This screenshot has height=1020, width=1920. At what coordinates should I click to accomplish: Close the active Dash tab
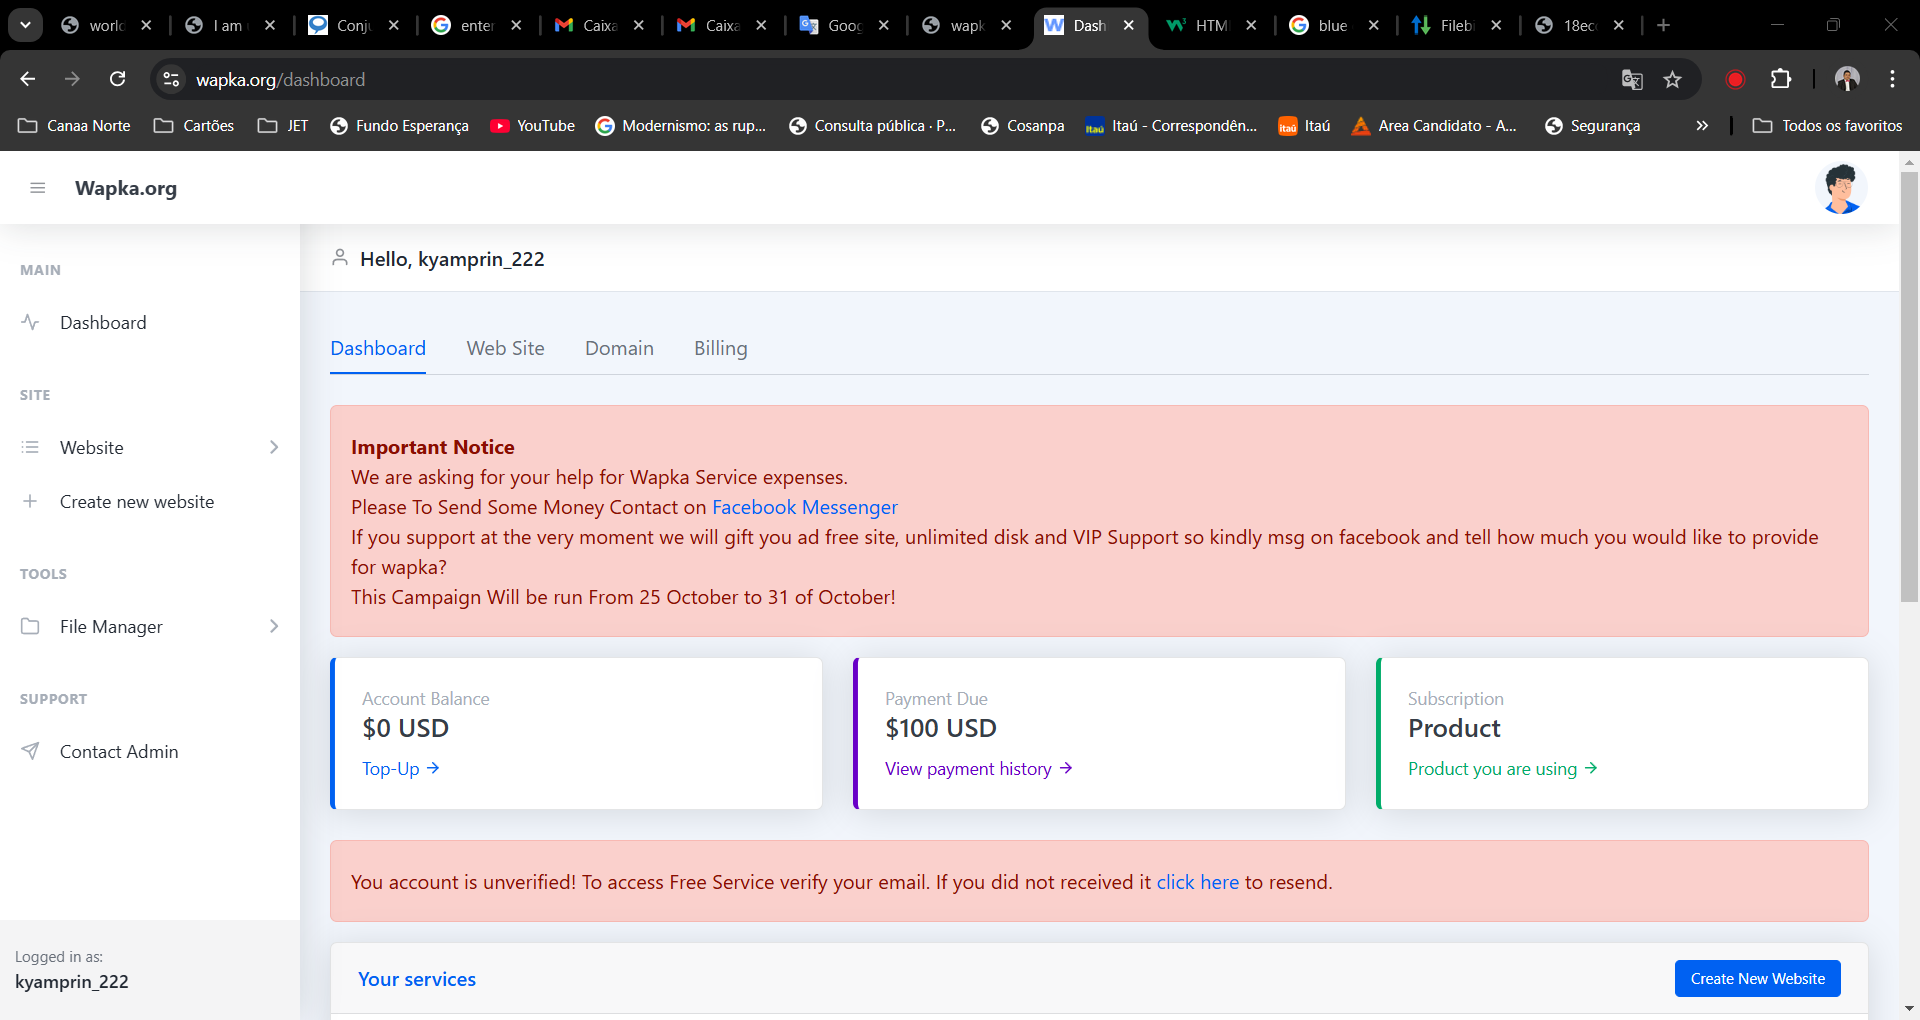pos(1129,25)
